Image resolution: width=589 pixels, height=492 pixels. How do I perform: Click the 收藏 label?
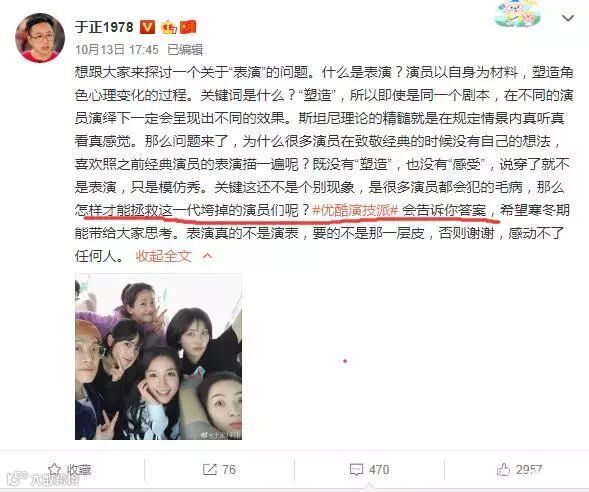click(x=79, y=469)
